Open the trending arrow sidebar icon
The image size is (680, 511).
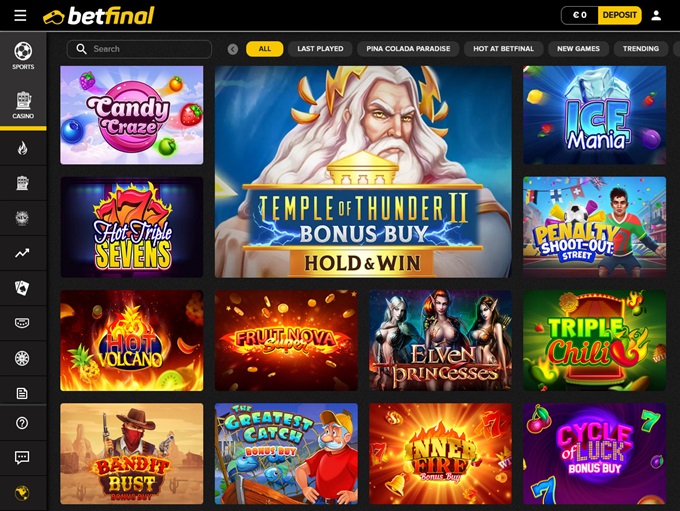[23, 253]
